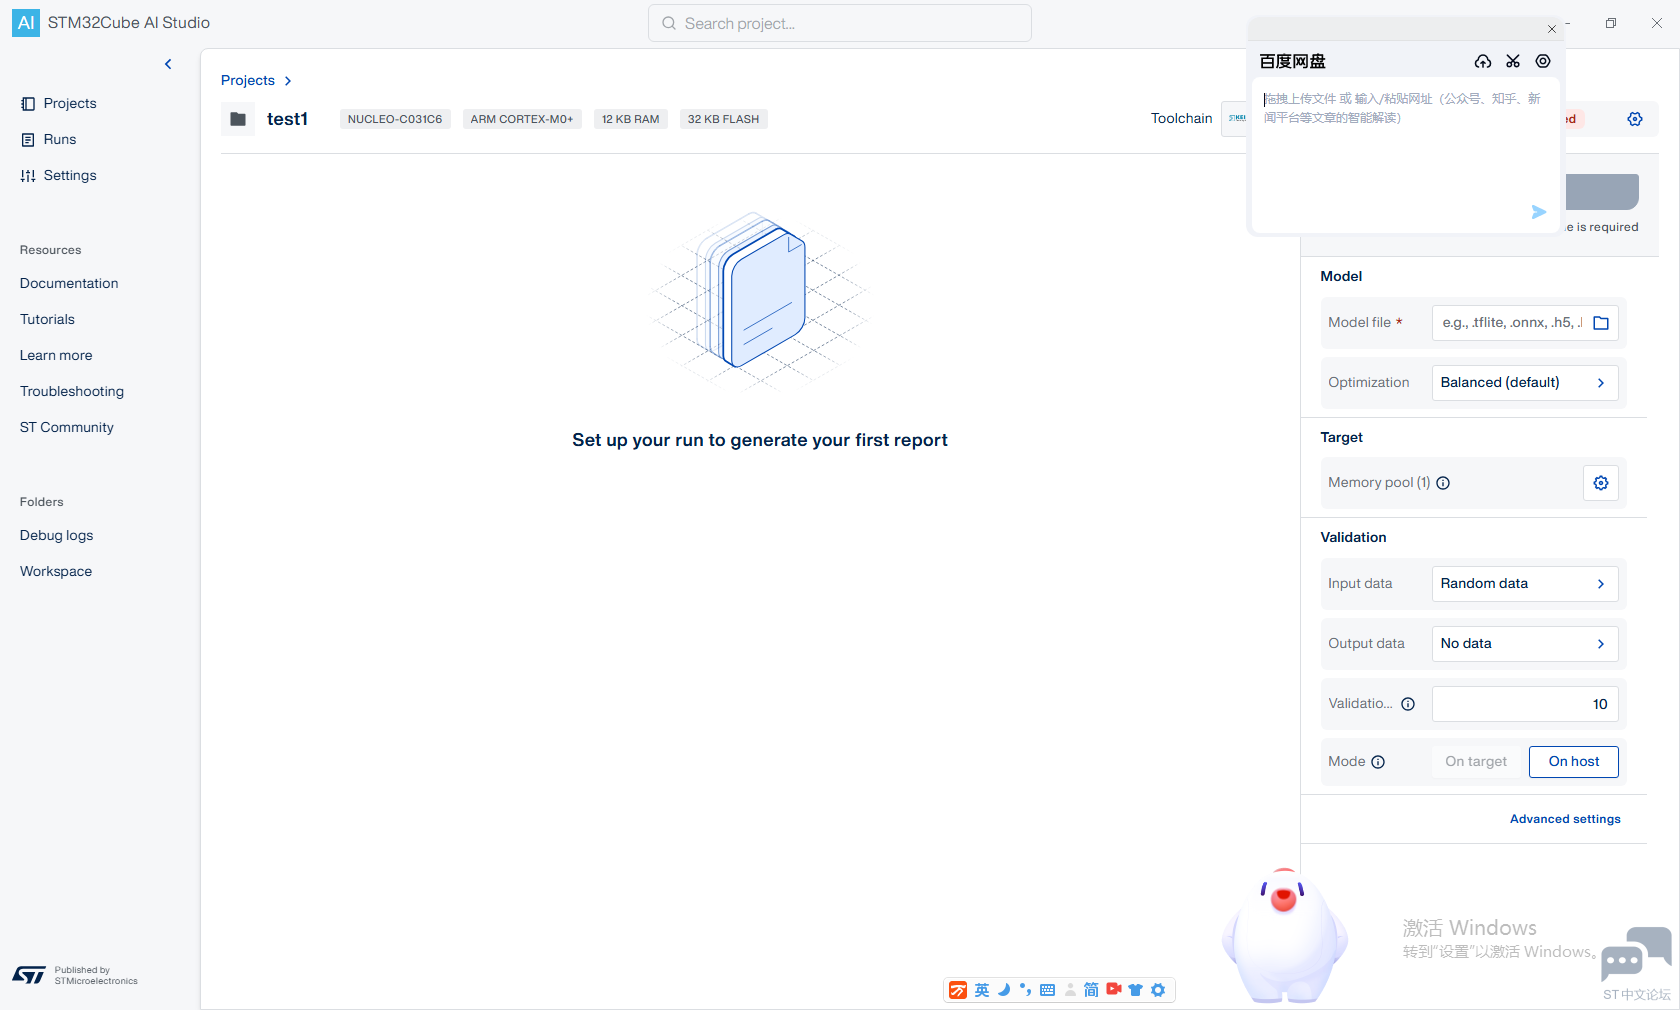
Task: Open Memory pool settings gear
Action: [x=1601, y=483]
